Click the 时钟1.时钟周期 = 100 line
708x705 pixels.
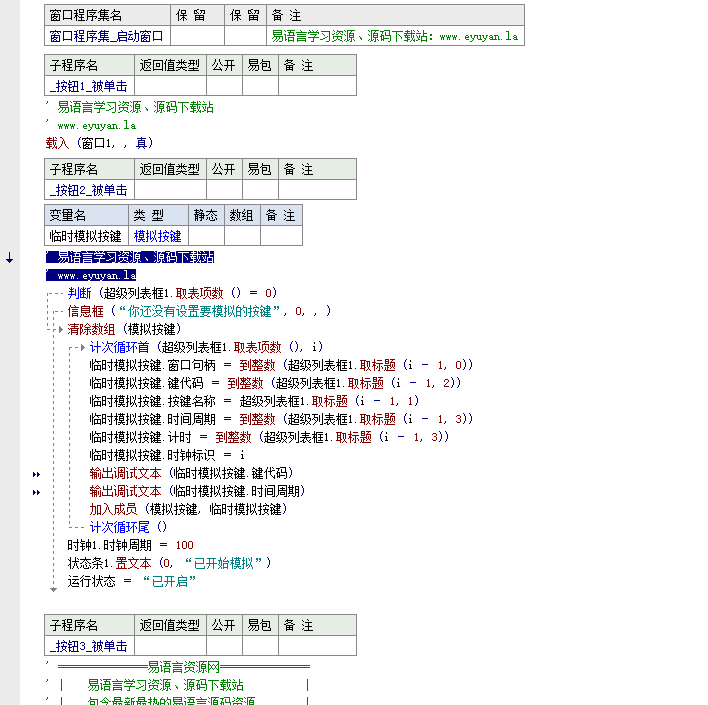[130, 545]
